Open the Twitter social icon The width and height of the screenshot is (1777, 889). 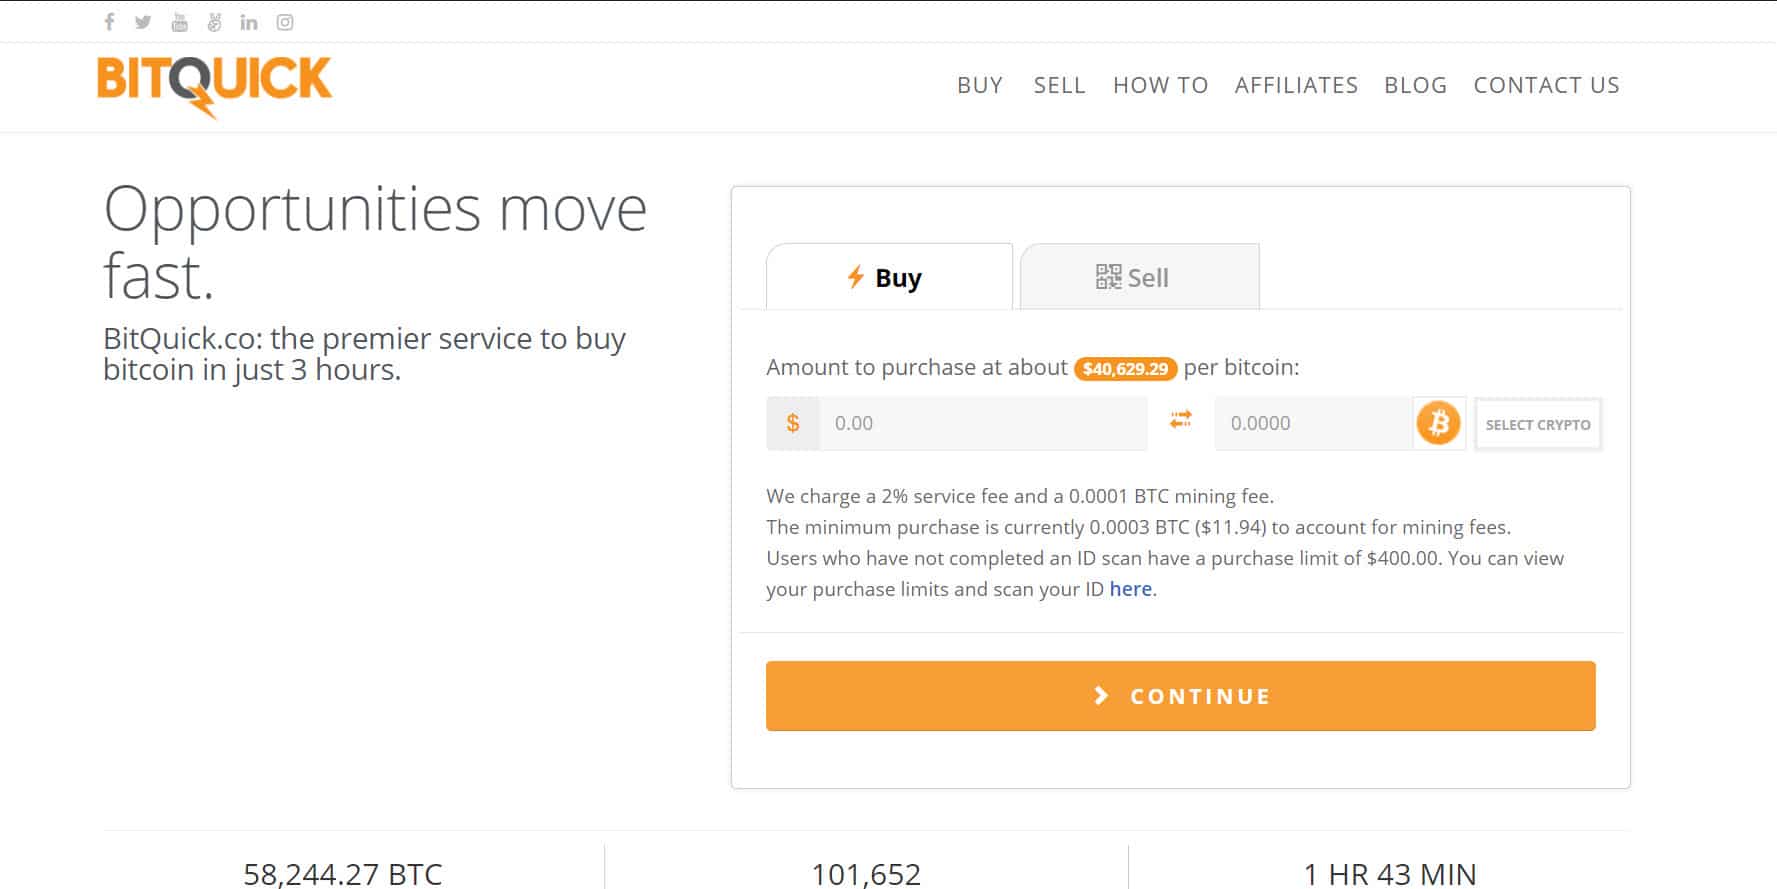(x=143, y=22)
